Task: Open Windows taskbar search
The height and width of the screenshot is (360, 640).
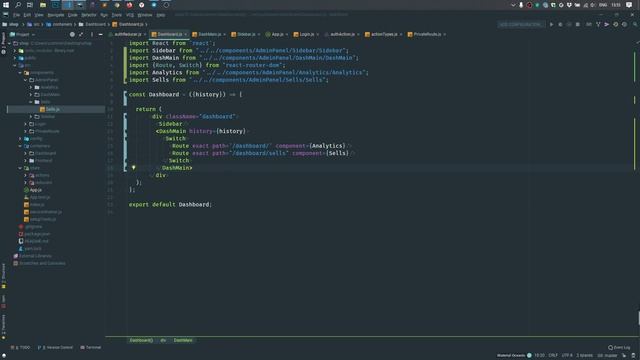Action: coord(18,5)
